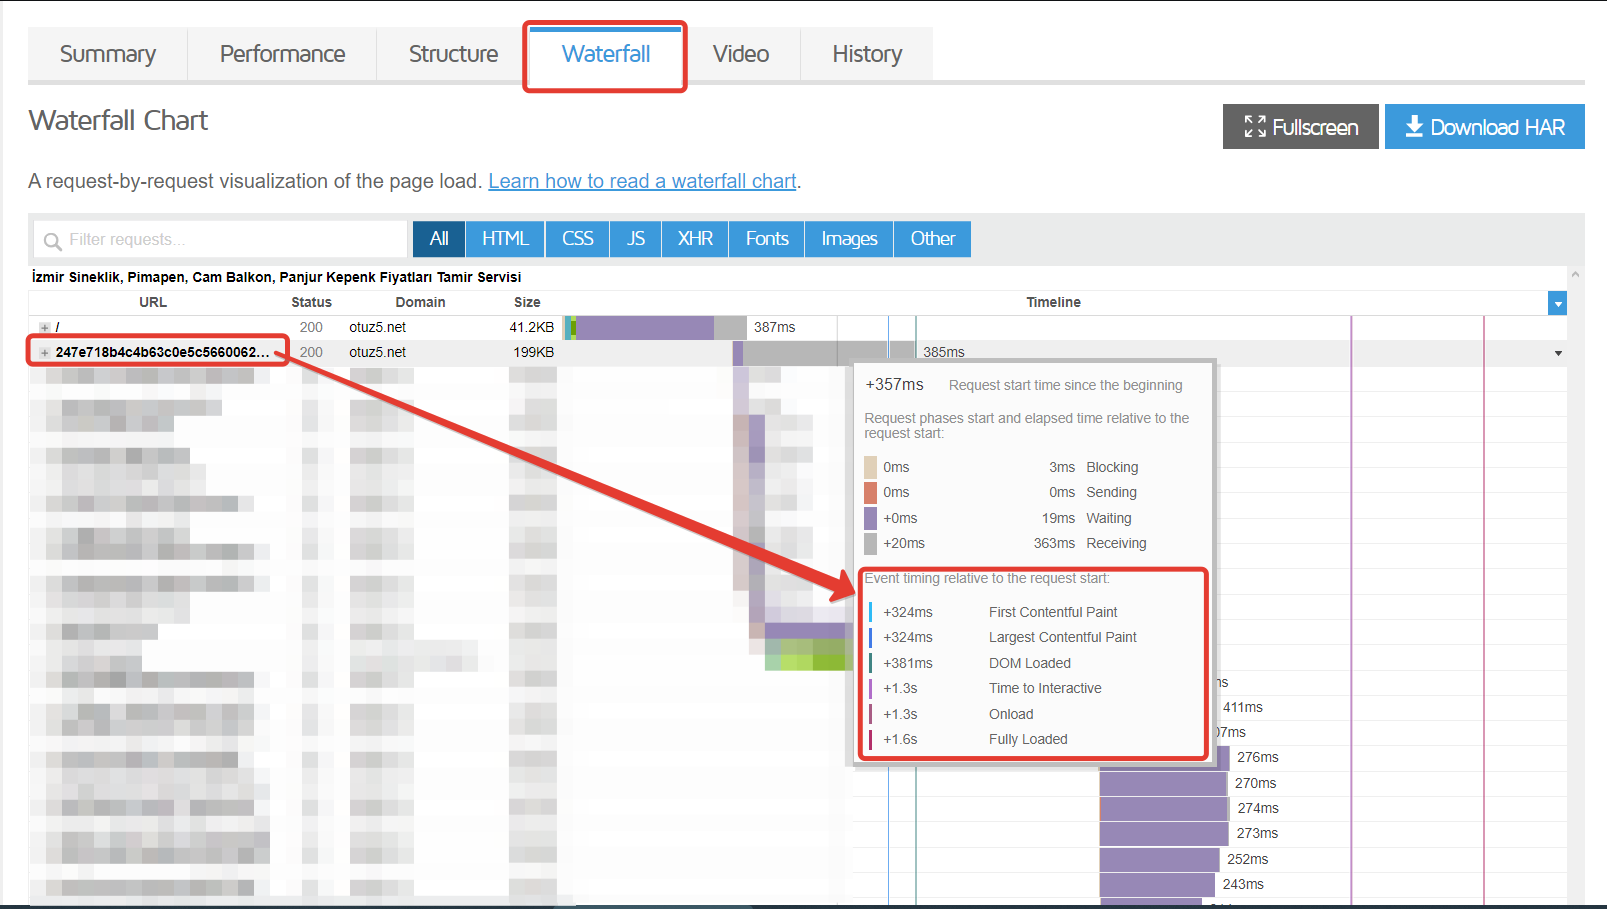Open the History tab
This screenshot has width=1607, height=909.
pos(867,54)
